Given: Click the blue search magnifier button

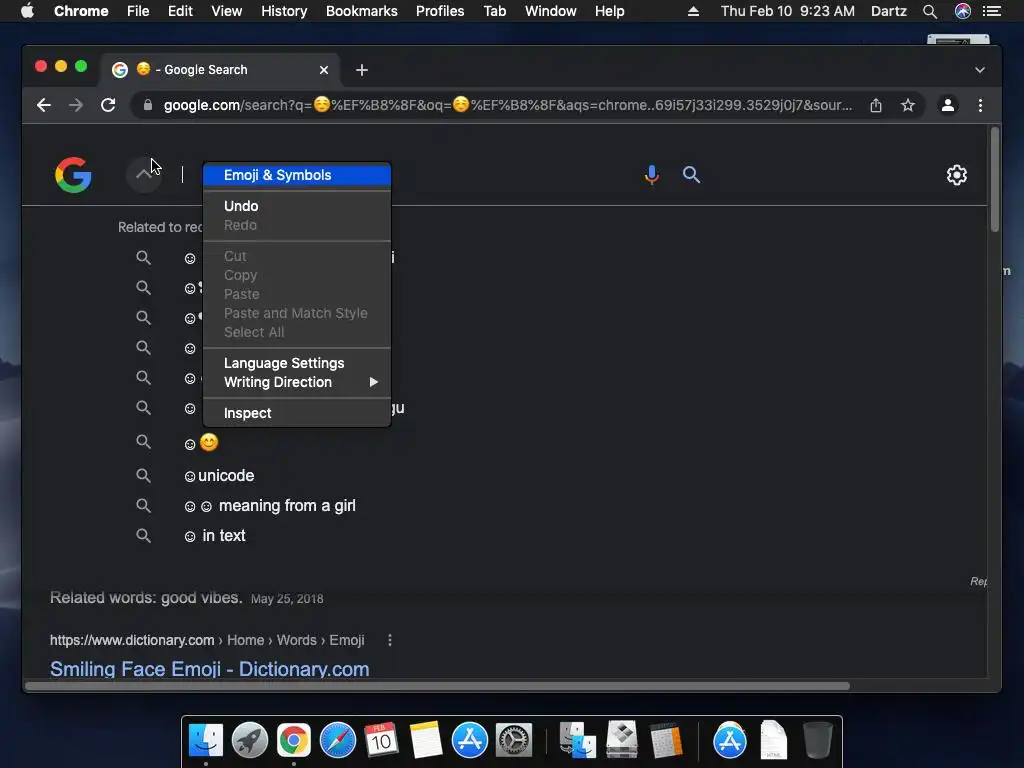Looking at the screenshot, I should click(x=691, y=175).
